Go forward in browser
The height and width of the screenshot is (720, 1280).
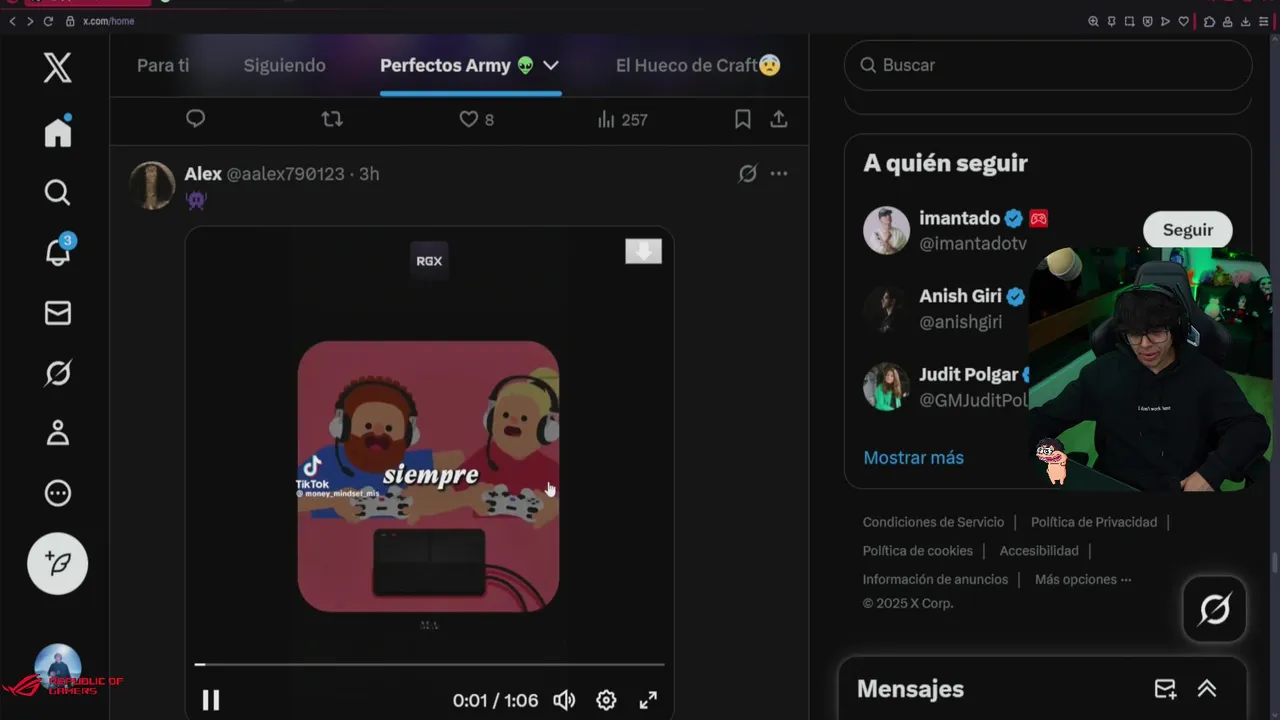point(30,21)
